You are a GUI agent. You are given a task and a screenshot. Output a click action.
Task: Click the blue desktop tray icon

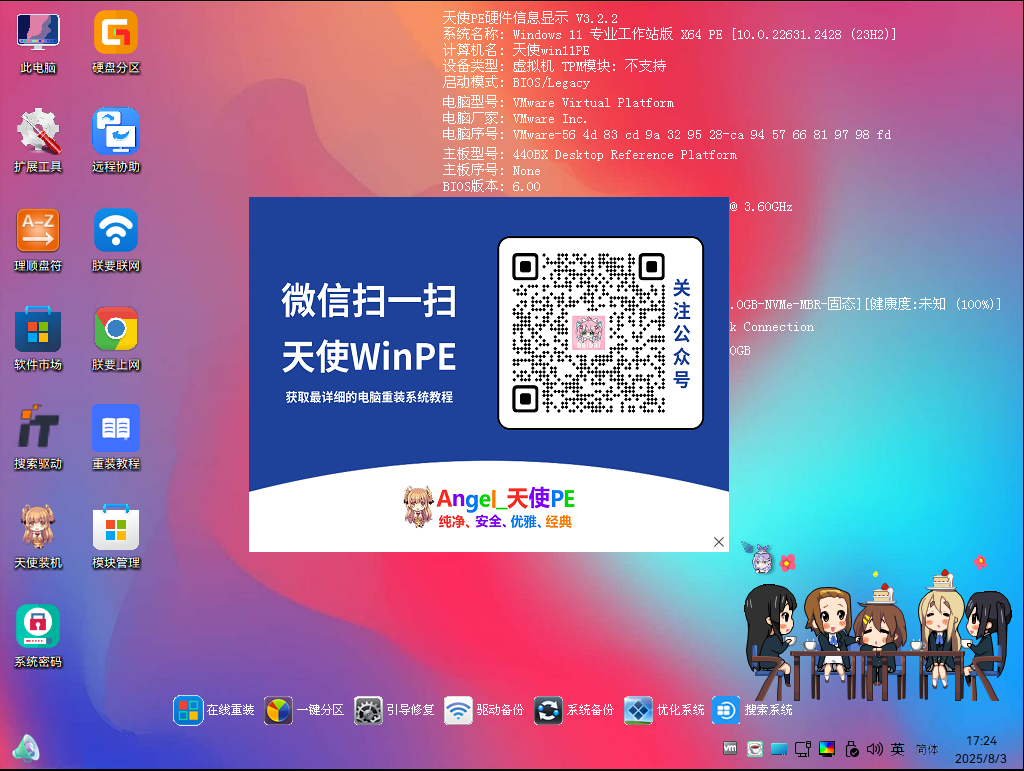click(x=778, y=749)
